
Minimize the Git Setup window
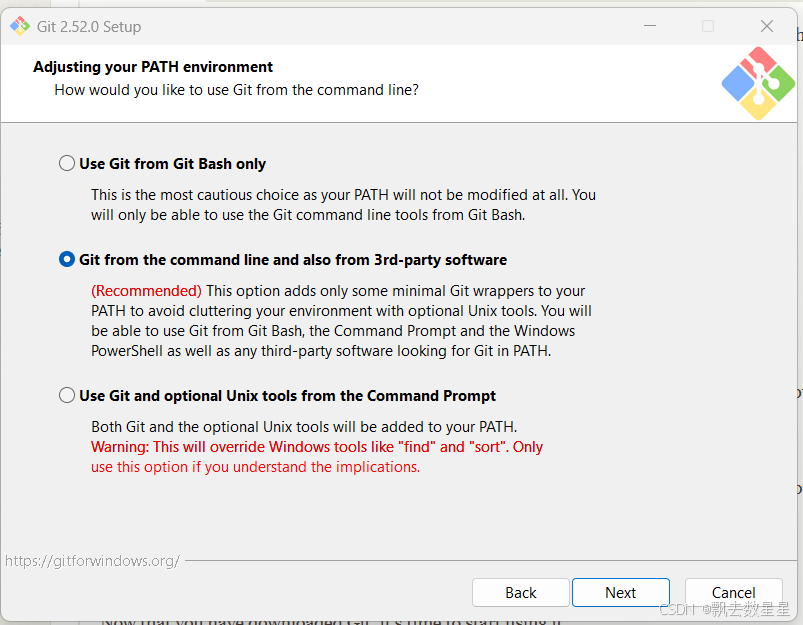pyautogui.click(x=650, y=26)
